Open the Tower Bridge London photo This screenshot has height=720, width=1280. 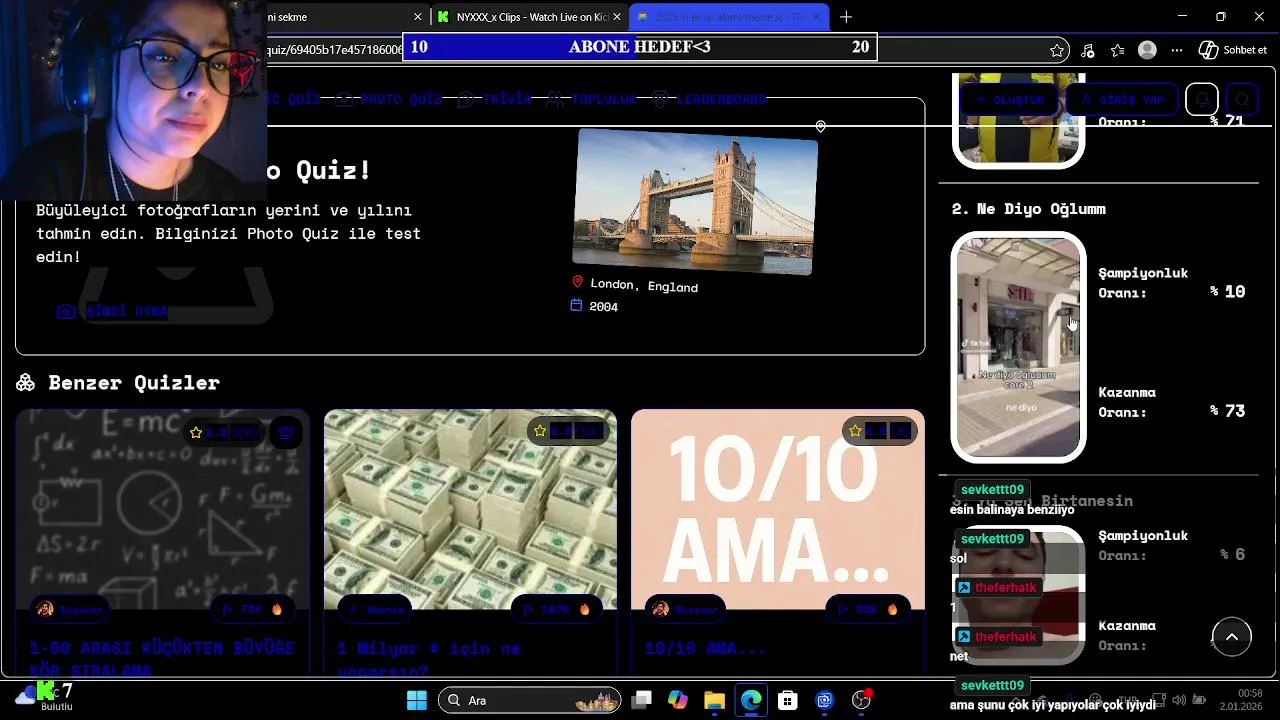coord(696,201)
